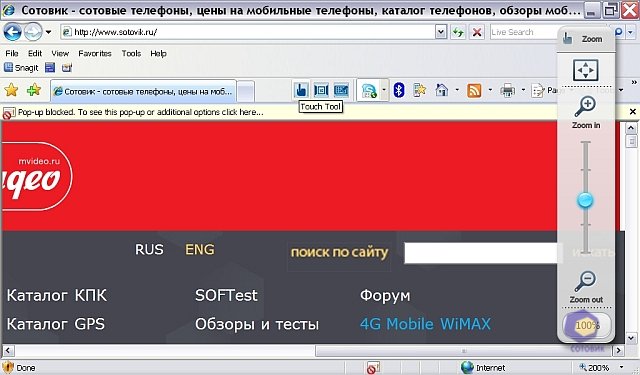Click the mvideo.ru banner logo
This screenshot has width=640, height=375.
[x=37, y=176]
